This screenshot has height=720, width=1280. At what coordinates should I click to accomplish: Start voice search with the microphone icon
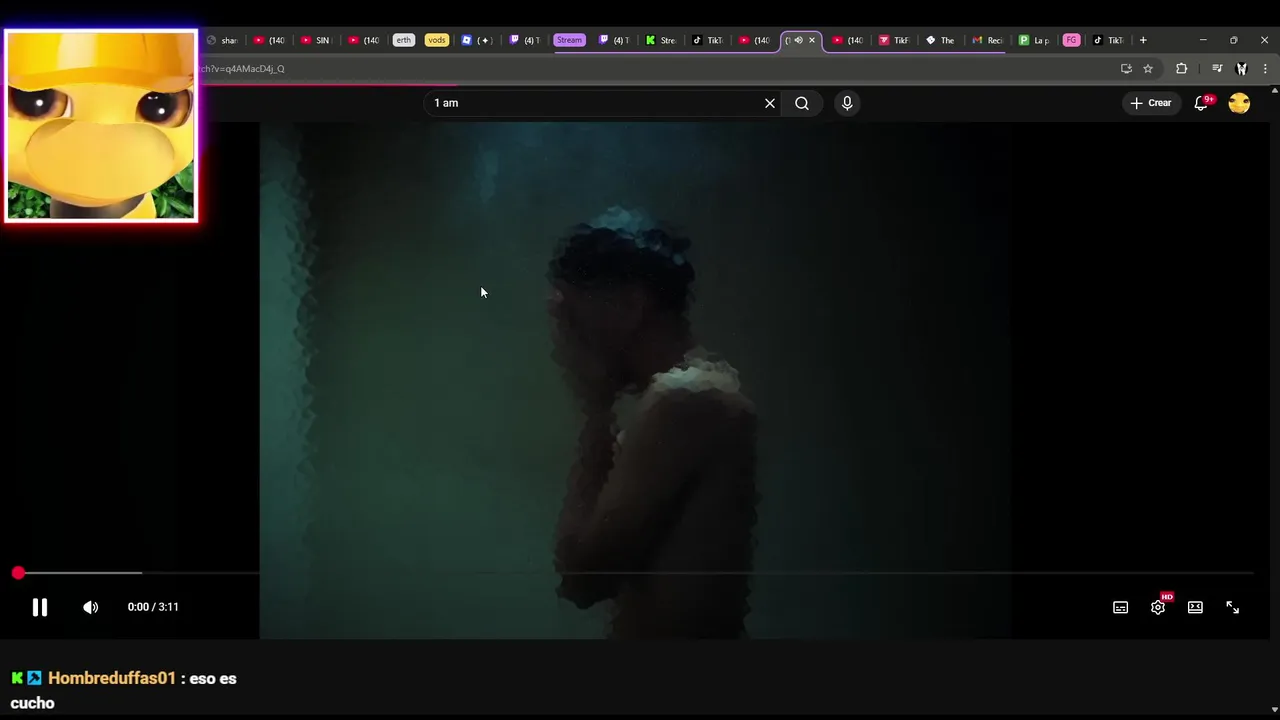coord(847,103)
